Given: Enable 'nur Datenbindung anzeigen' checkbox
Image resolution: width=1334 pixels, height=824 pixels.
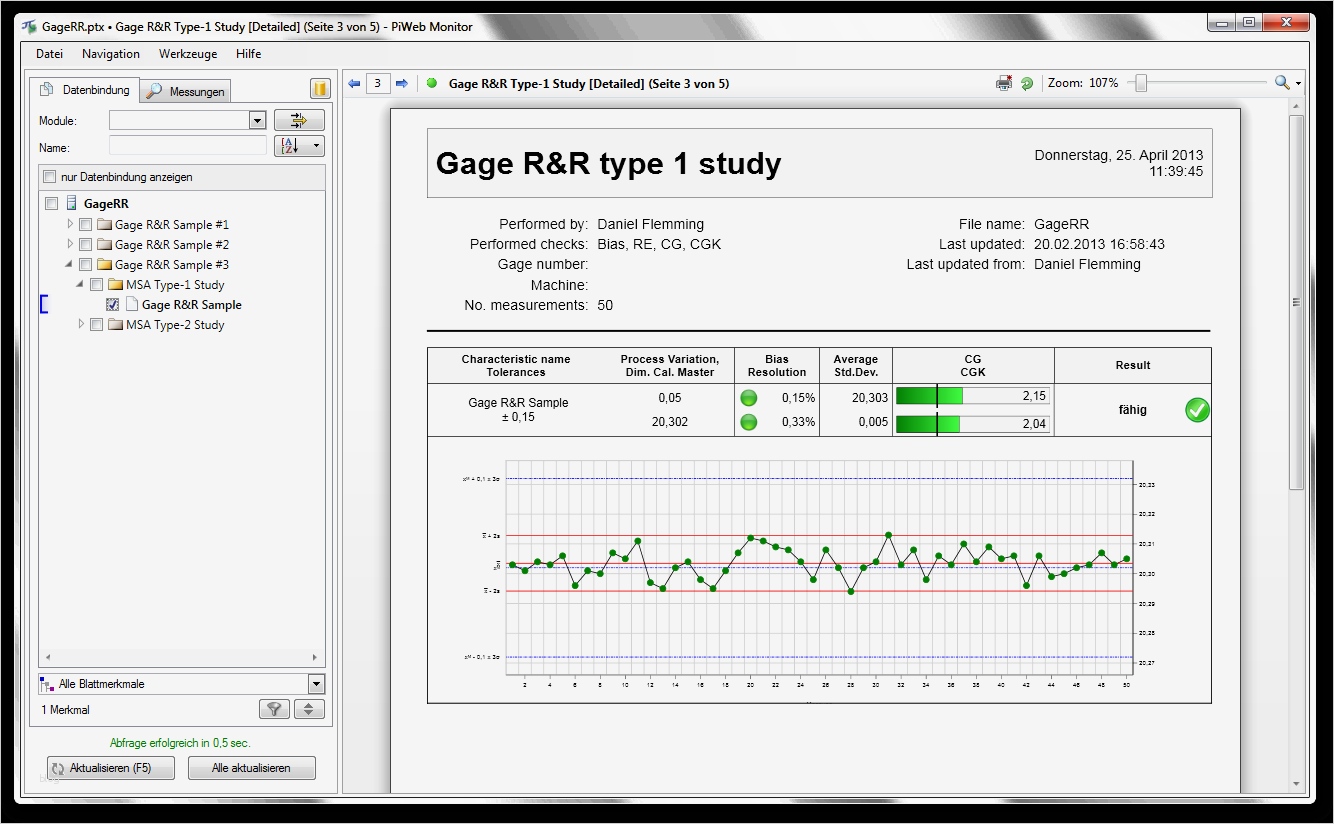Looking at the screenshot, I should tap(50, 177).
